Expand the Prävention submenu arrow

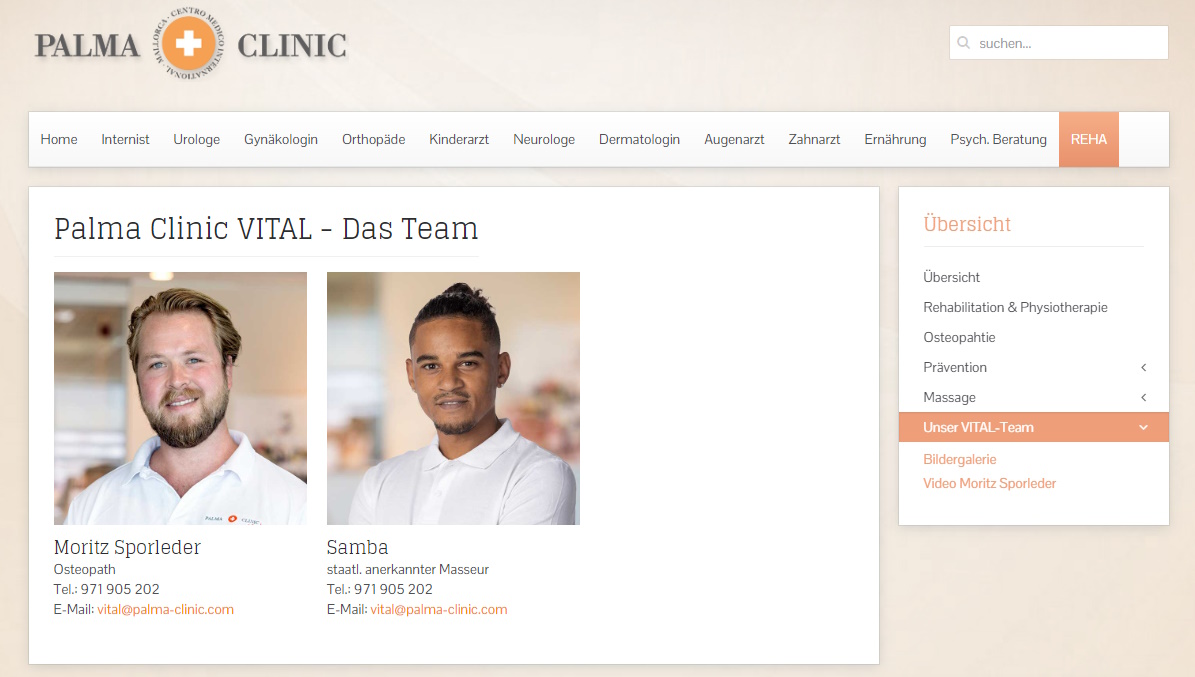1143,367
